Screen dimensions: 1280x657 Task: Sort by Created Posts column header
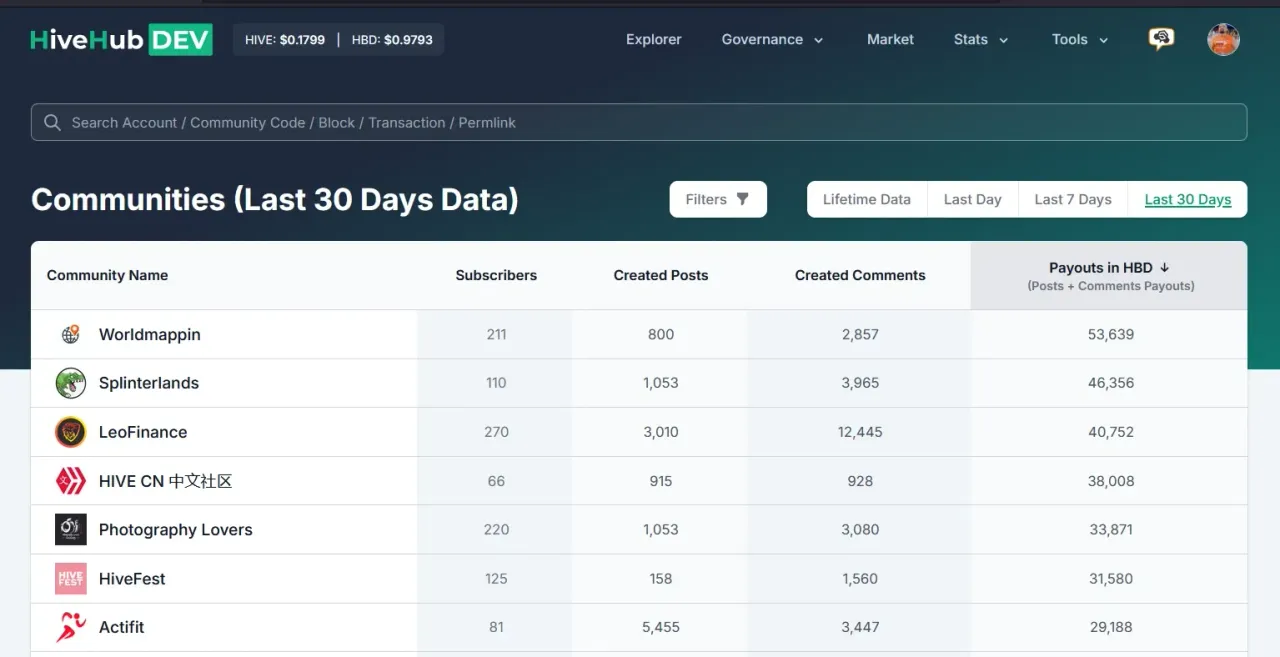pos(661,275)
